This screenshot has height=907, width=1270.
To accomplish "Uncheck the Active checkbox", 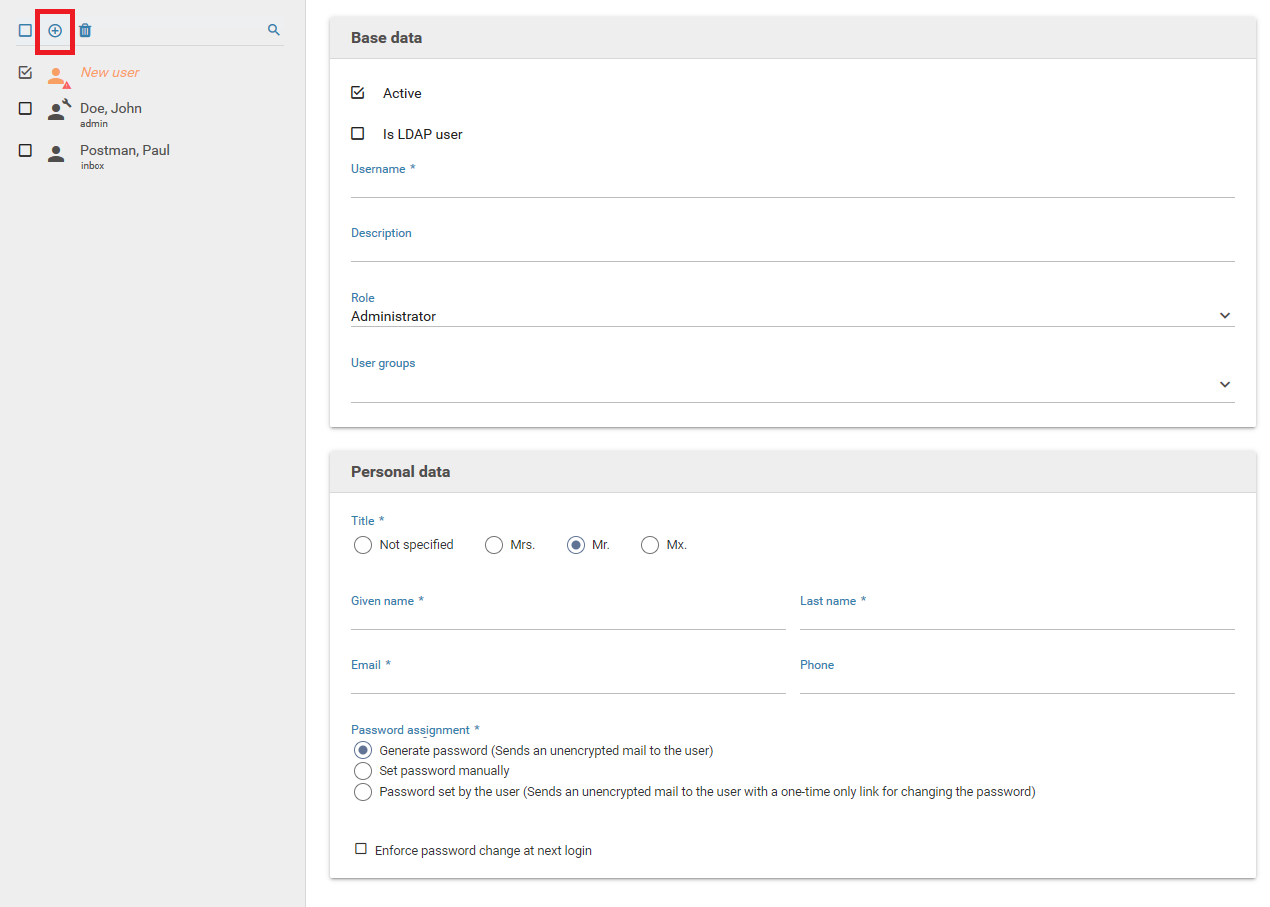I will [358, 93].
